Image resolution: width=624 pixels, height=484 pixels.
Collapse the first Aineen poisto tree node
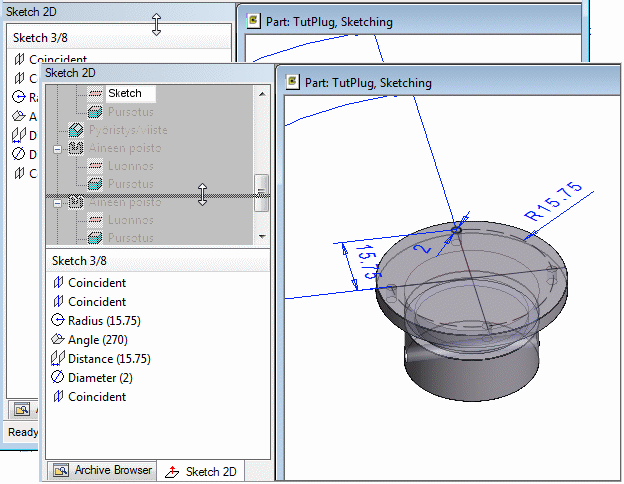click(58, 148)
